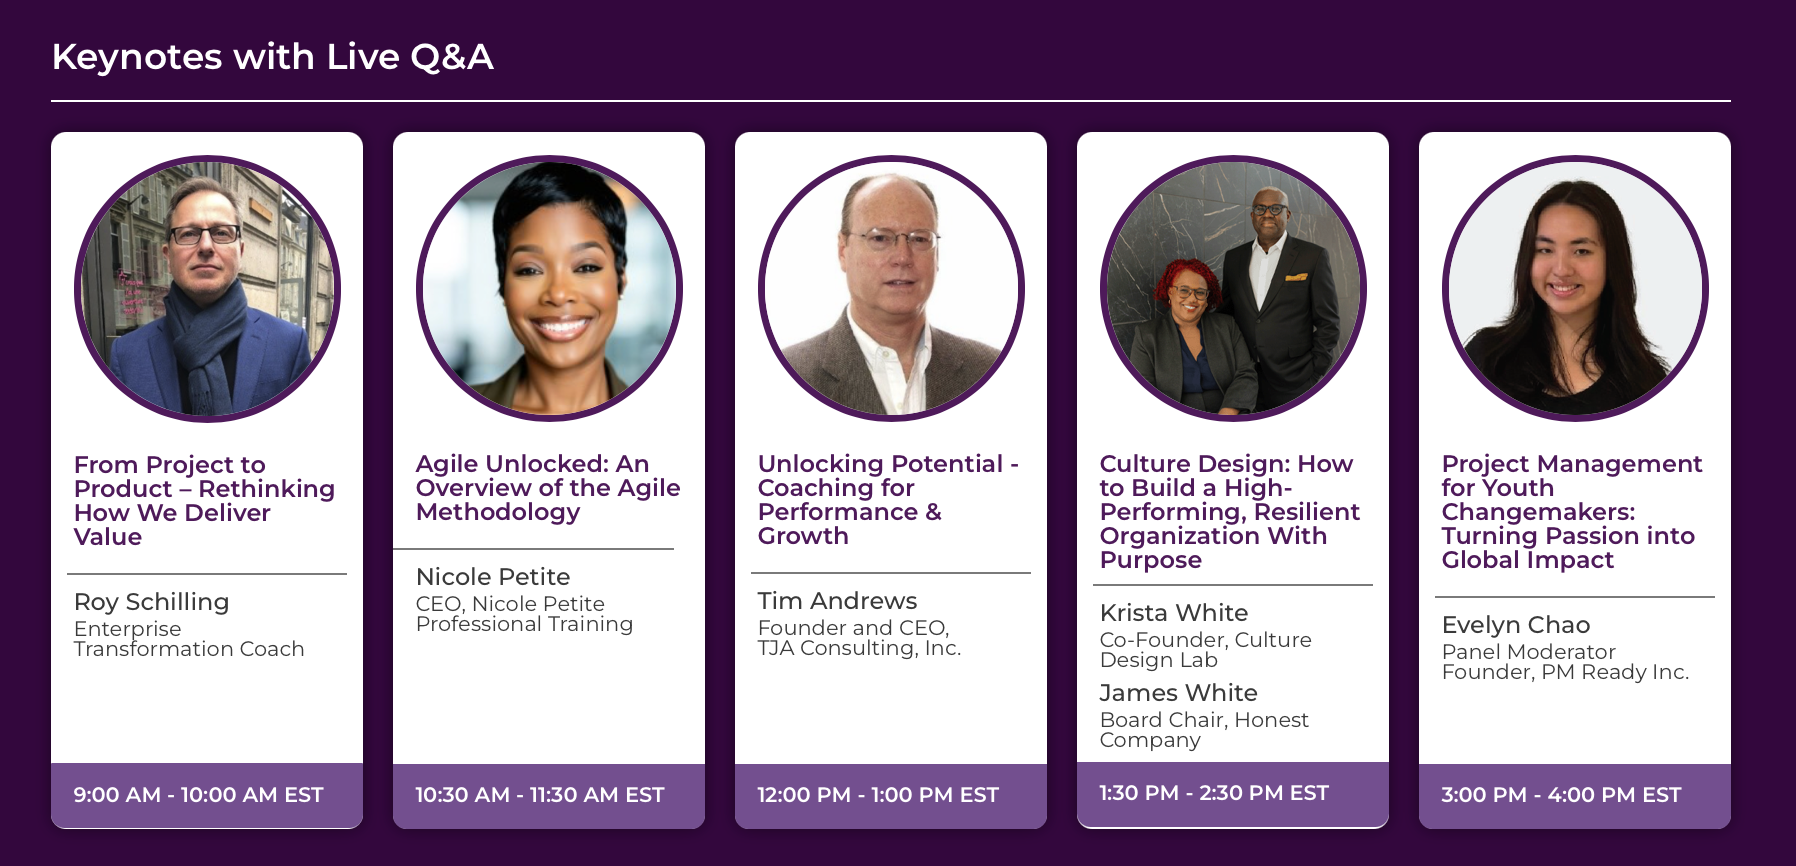Select the 3:00 PM - 4:00 PM EST slot

point(1560,795)
